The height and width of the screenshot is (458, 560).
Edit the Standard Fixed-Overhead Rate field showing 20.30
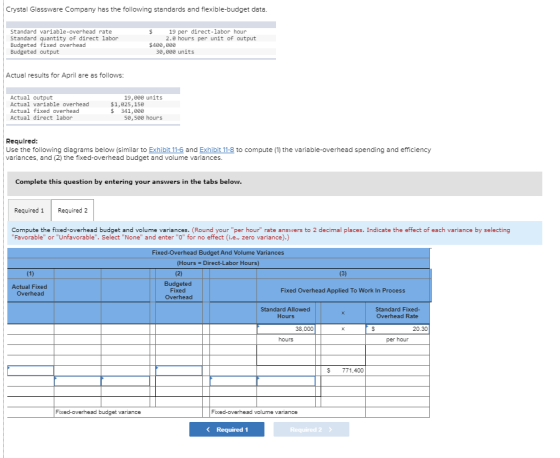[x=398, y=329]
